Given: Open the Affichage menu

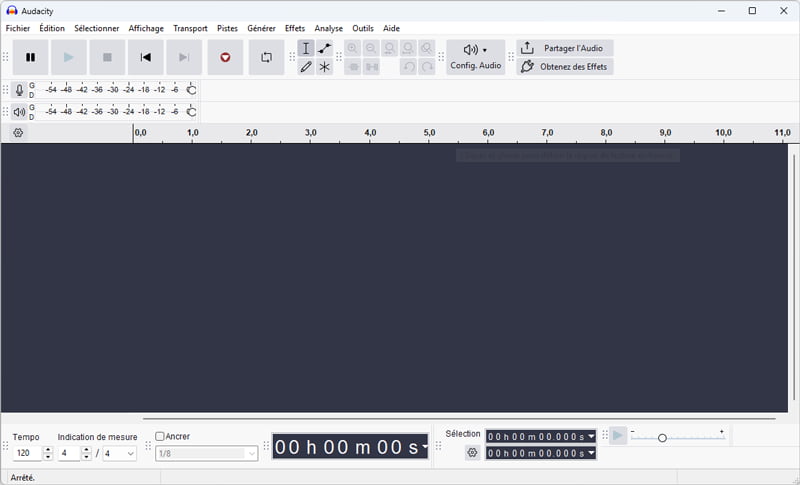Looking at the screenshot, I should pos(146,29).
